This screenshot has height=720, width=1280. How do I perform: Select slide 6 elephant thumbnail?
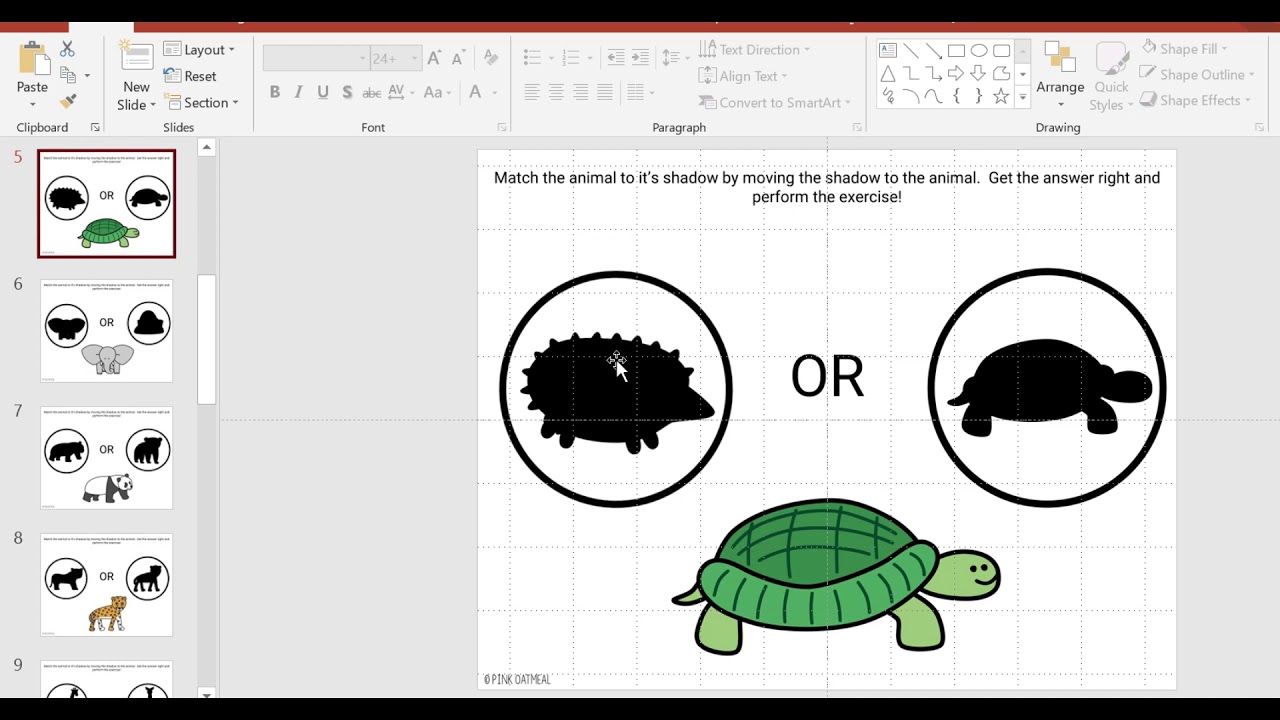[x=107, y=331]
